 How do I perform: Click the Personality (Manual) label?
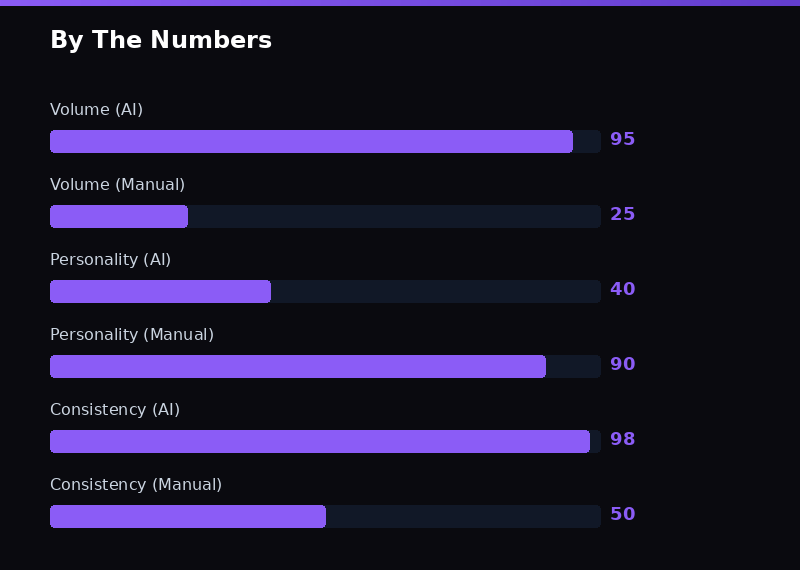[x=132, y=335]
